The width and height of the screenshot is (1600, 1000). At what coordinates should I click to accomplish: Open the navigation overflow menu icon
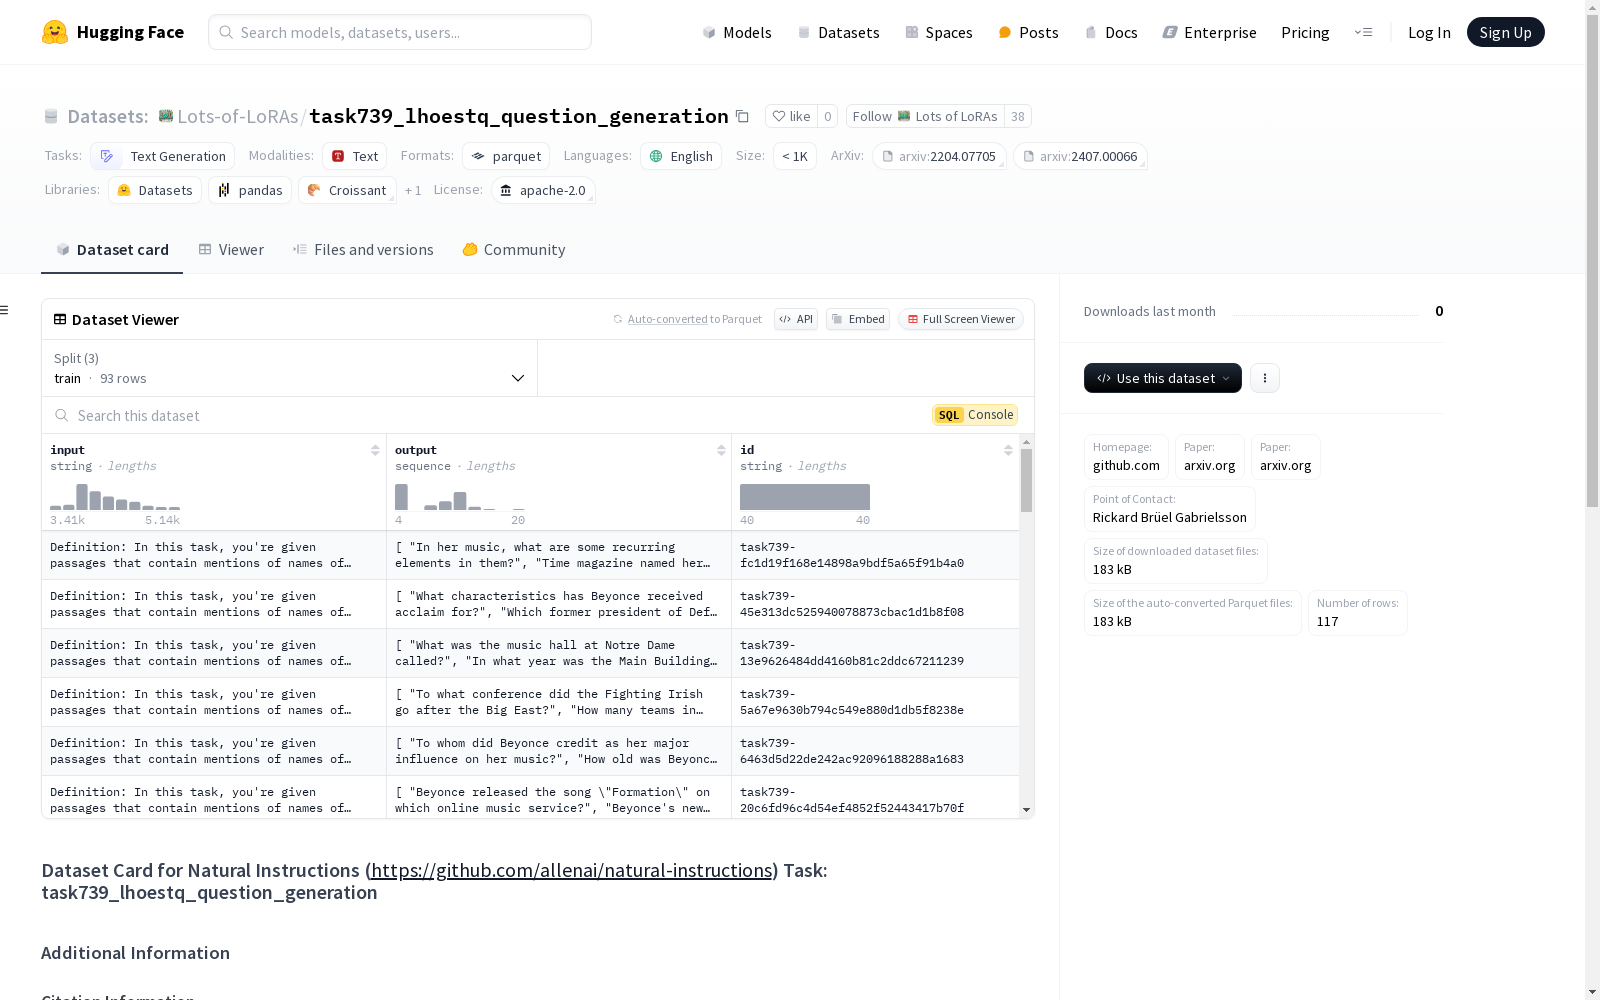tap(1363, 32)
